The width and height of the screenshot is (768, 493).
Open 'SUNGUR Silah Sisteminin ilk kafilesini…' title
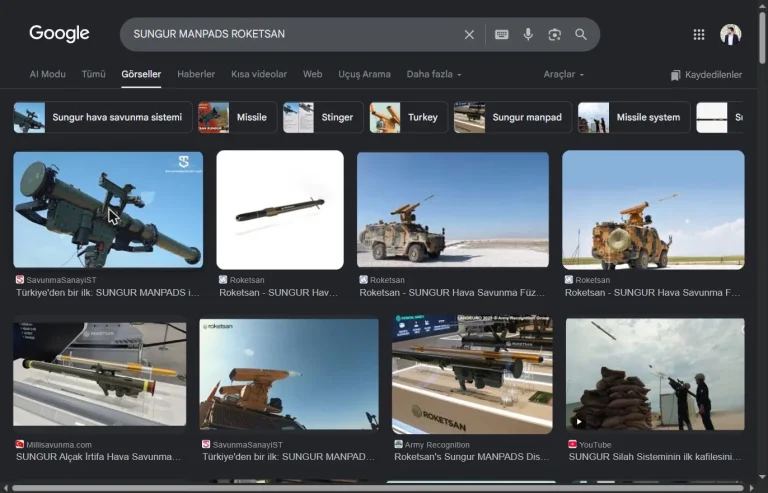coord(655,457)
